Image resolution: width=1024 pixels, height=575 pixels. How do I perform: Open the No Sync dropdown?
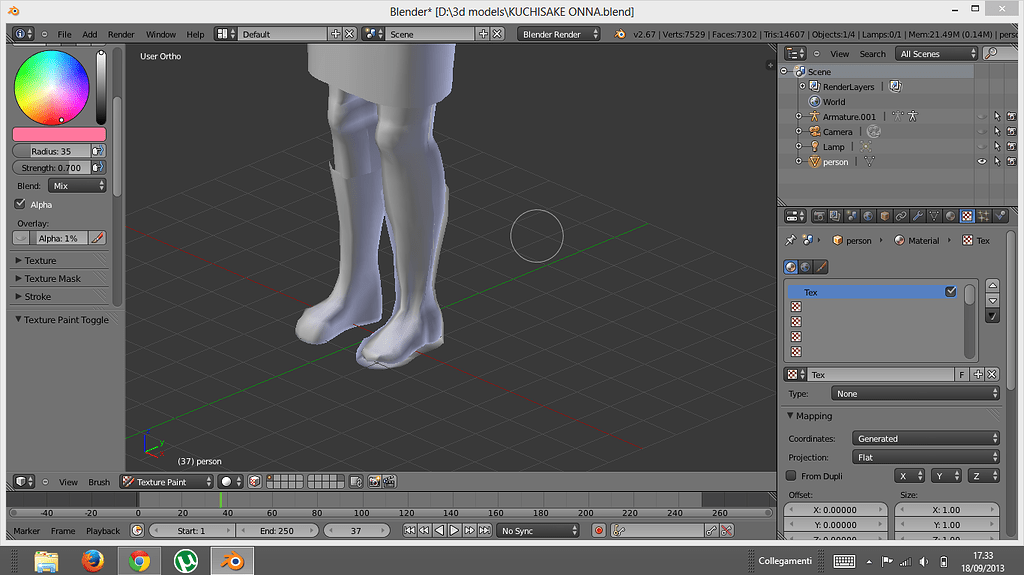(x=538, y=531)
